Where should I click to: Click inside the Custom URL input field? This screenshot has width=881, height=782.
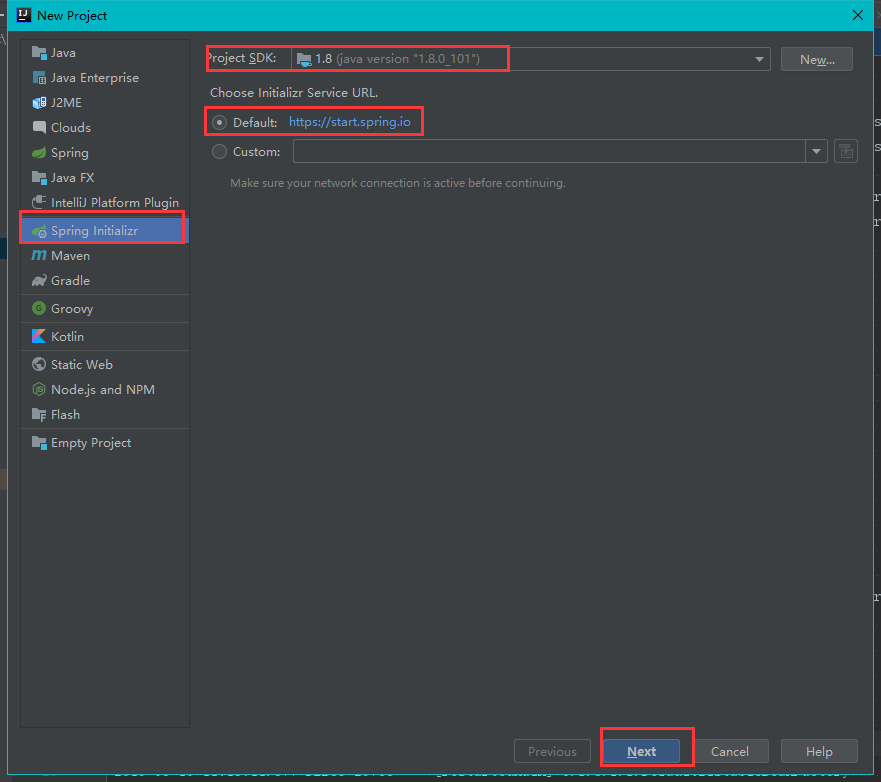550,152
